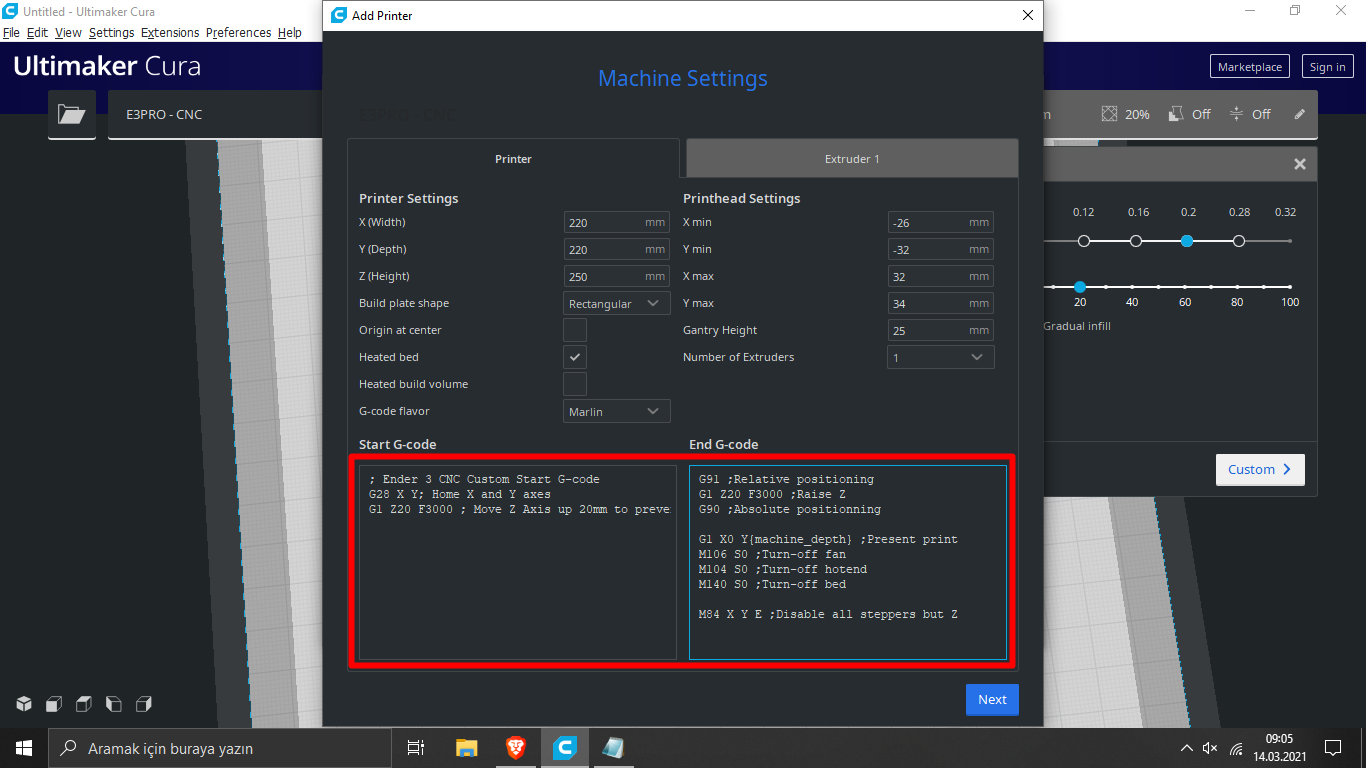1366x768 pixels.
Task: Select 0.12 layer height on slider
Action: point(1084,241)
